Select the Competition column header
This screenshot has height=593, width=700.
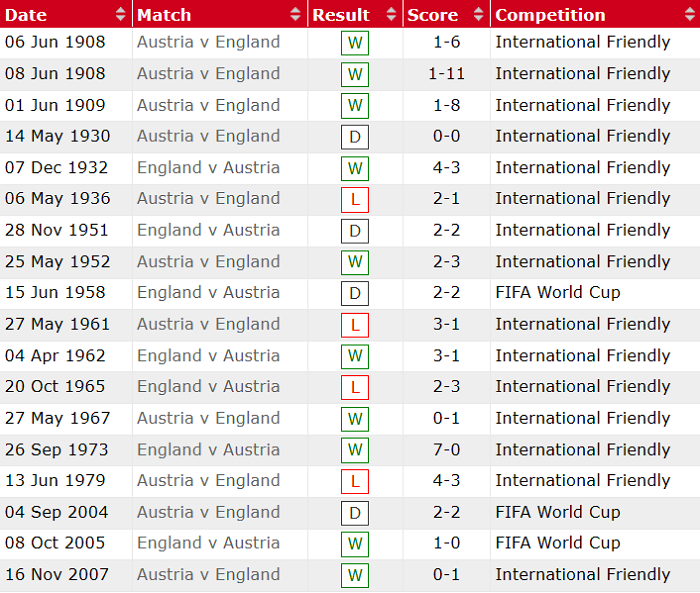(550, 15)
